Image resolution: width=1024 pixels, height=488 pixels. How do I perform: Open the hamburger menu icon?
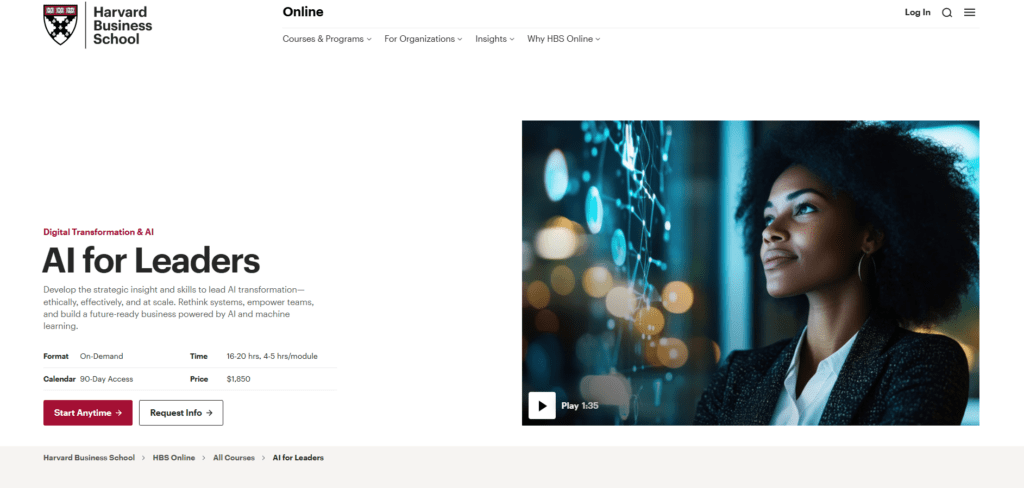tap(969, 12)
